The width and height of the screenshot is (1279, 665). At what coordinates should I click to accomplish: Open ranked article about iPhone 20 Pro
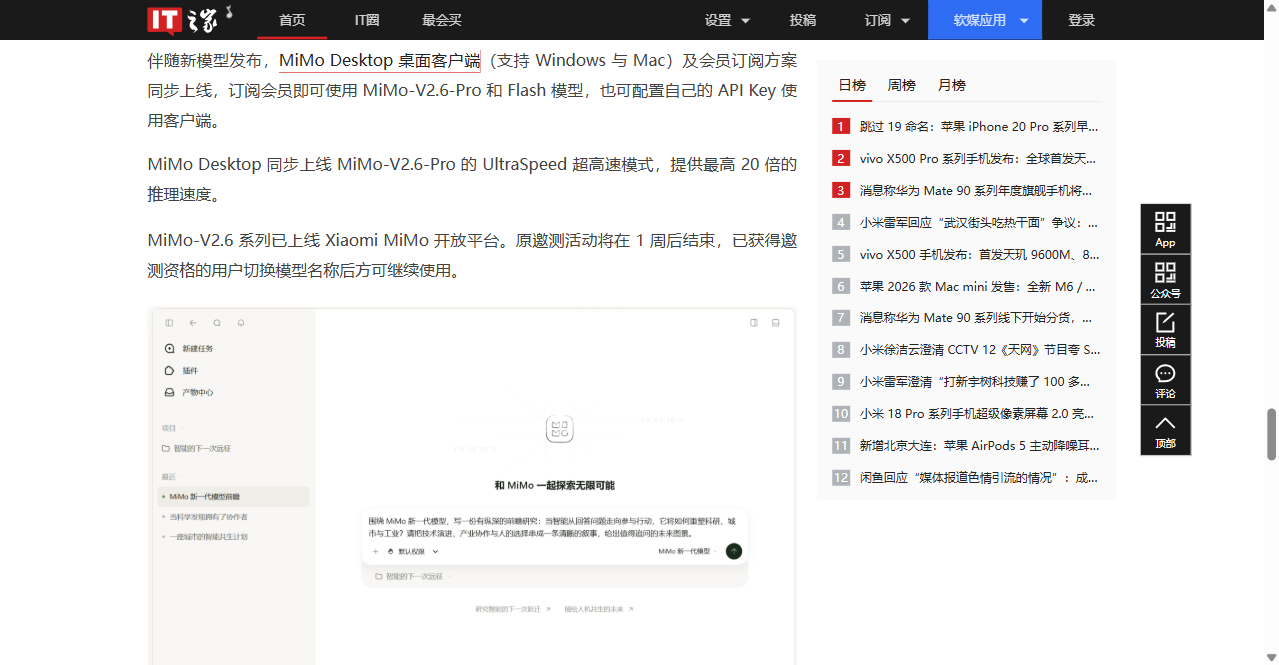979,127
